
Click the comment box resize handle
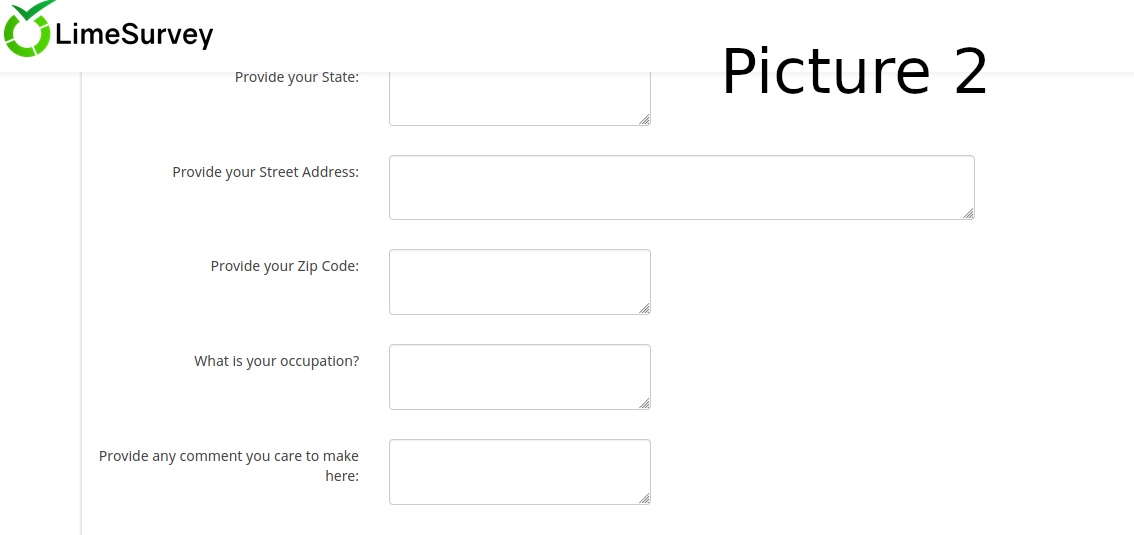[644, 498]
